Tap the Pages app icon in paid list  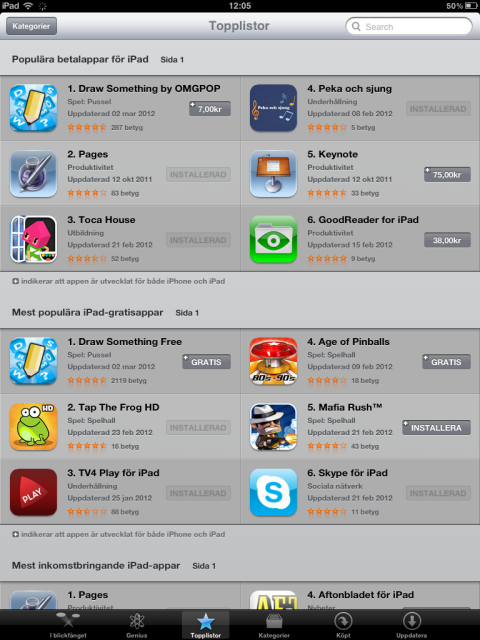(33, 173)
